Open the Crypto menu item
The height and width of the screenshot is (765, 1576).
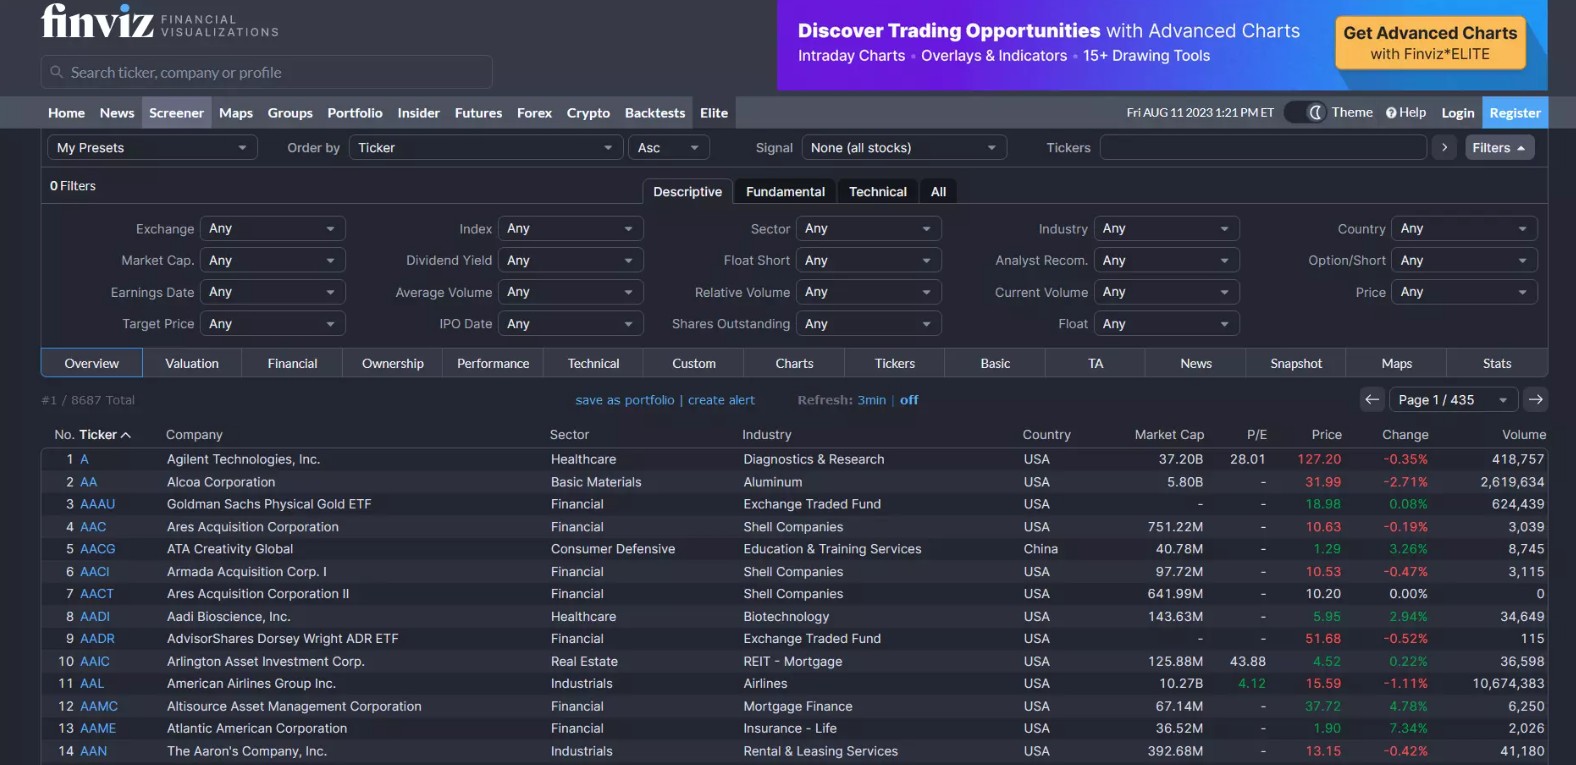coord(588,113)
